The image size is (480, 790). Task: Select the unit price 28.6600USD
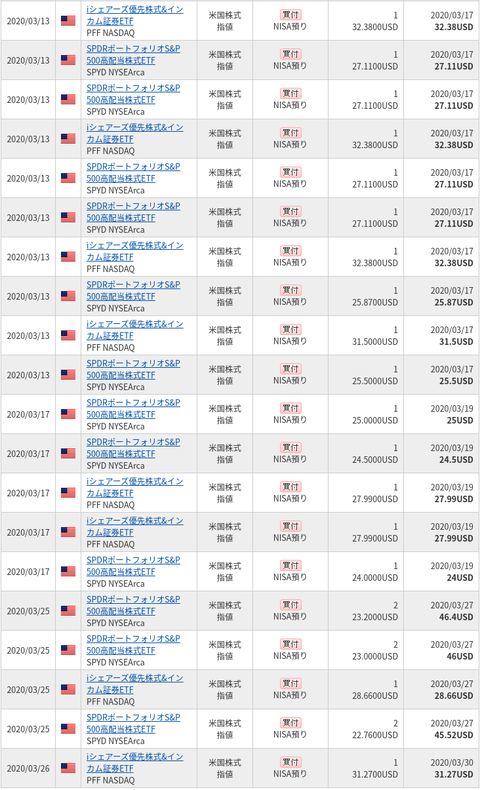pos(375,695)
